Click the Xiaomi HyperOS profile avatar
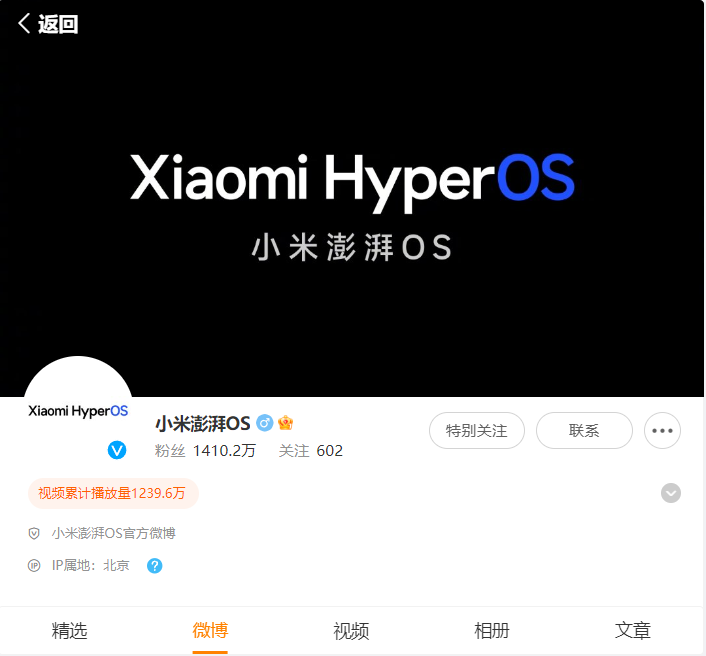 pos(78,411)
